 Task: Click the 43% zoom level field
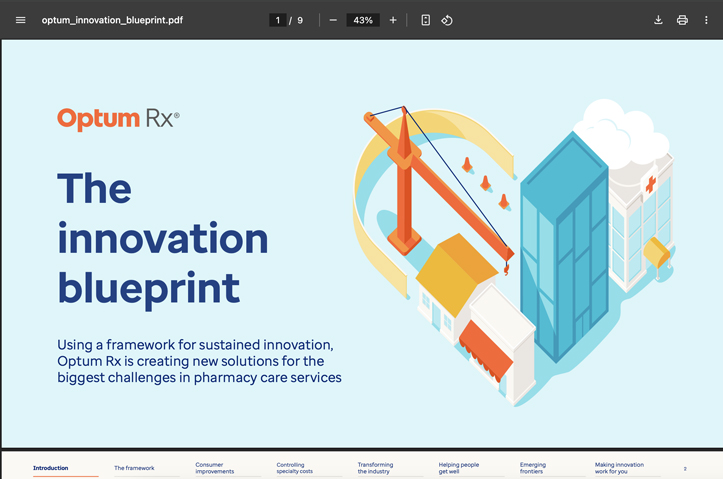(x=363, y=20)
